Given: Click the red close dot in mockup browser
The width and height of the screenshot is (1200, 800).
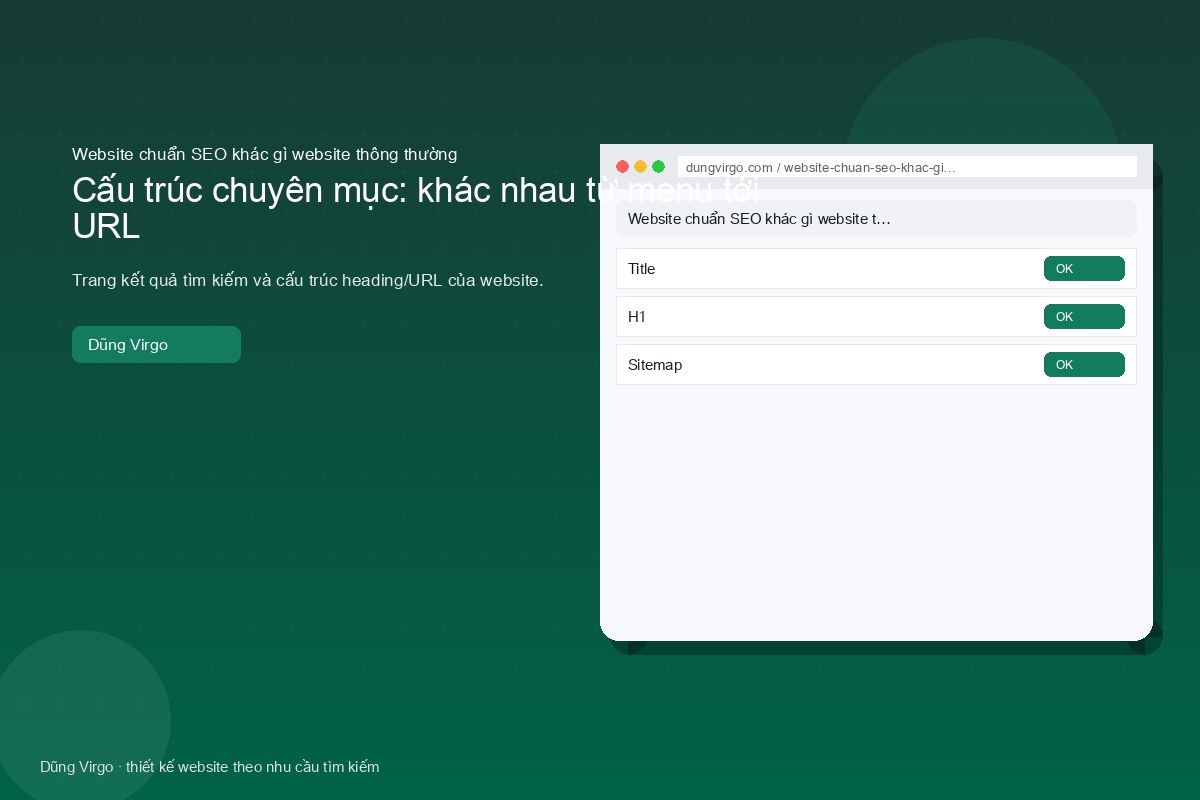Looking at the screenshot, I should point(622,167).
